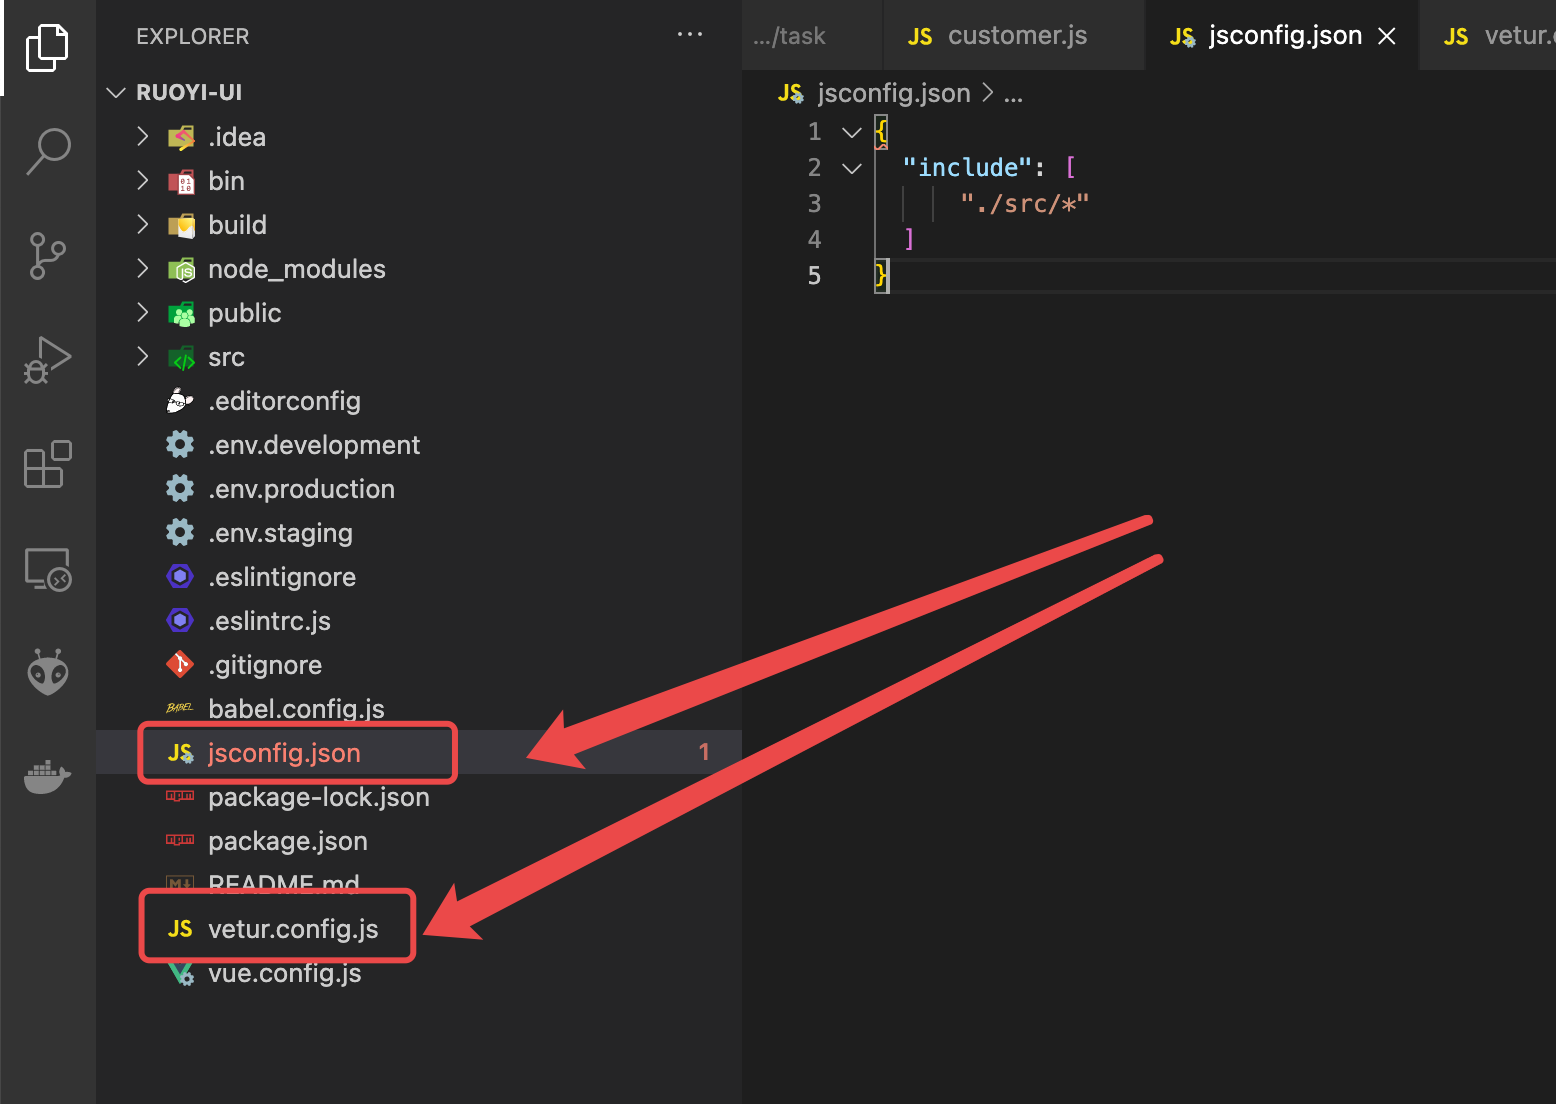Open the Search view in activity bar
The width and height of the screenshot is (1556, 1104).
pyautogui.click(x=47, y=152)
